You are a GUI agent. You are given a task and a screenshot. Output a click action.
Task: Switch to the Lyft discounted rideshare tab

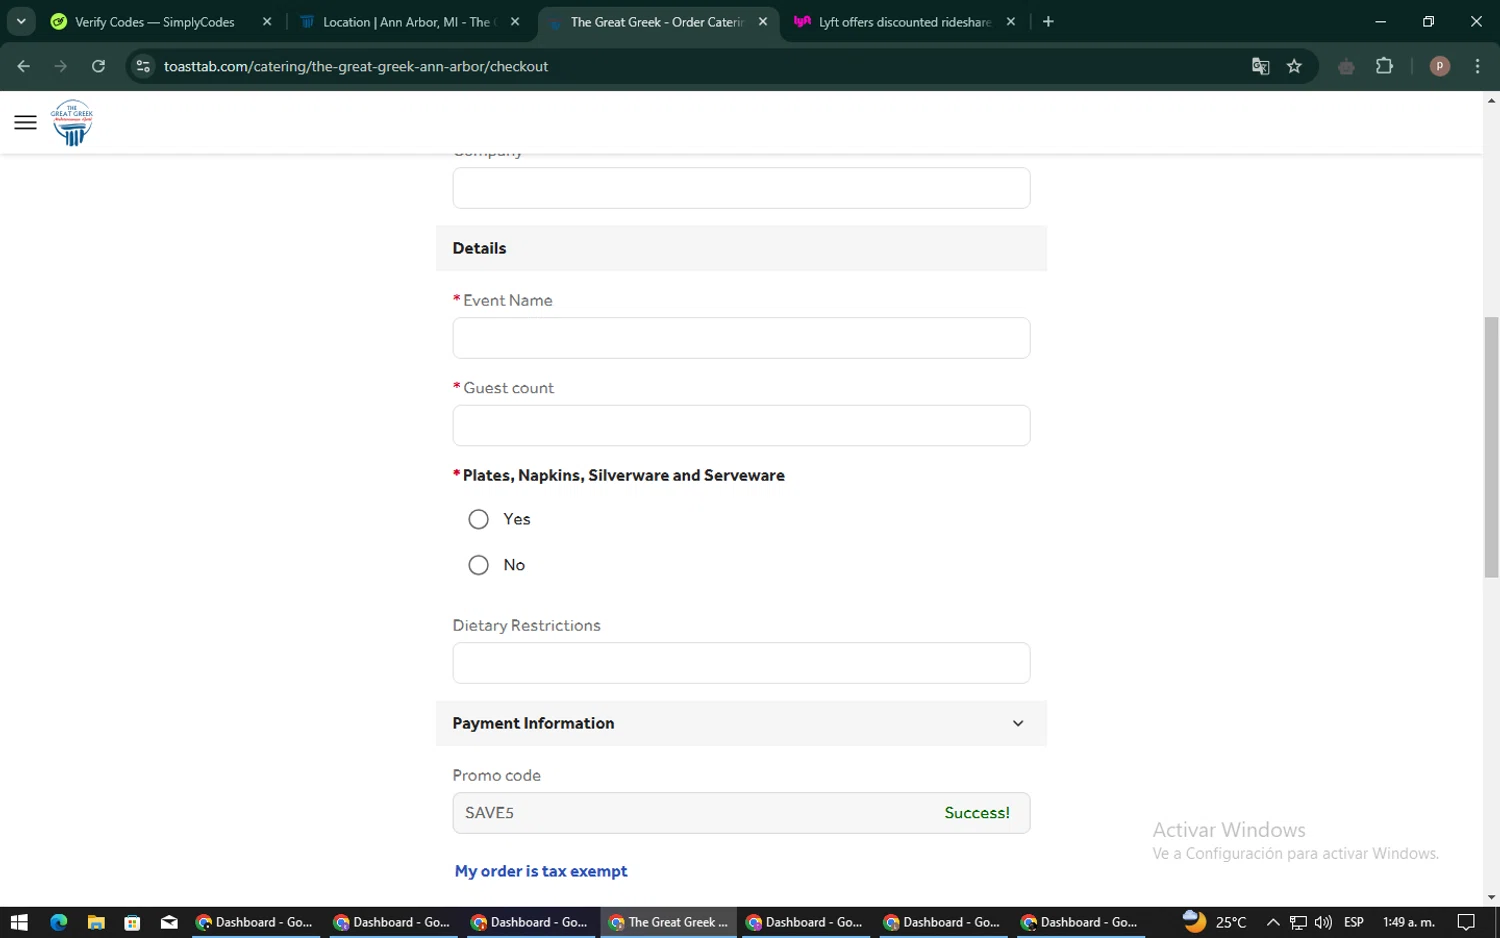[906, 22]
